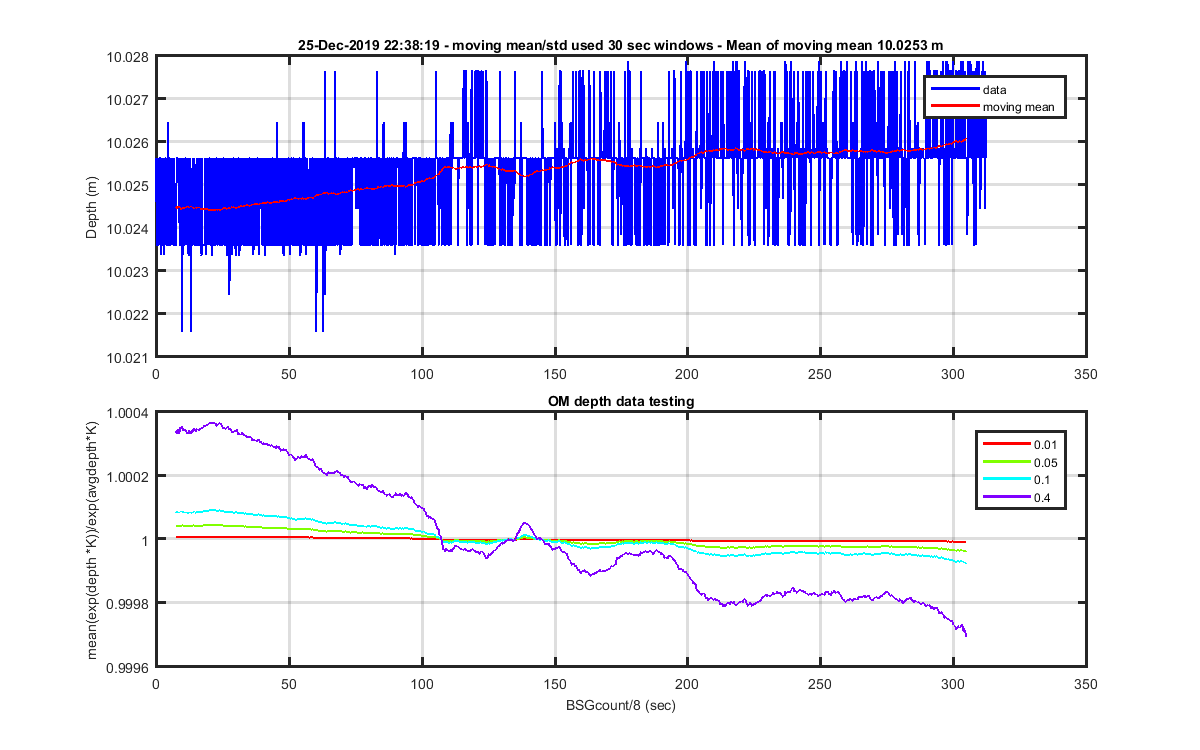Click the top plot title text
1200x750 pixels.
tap(620, 45)
